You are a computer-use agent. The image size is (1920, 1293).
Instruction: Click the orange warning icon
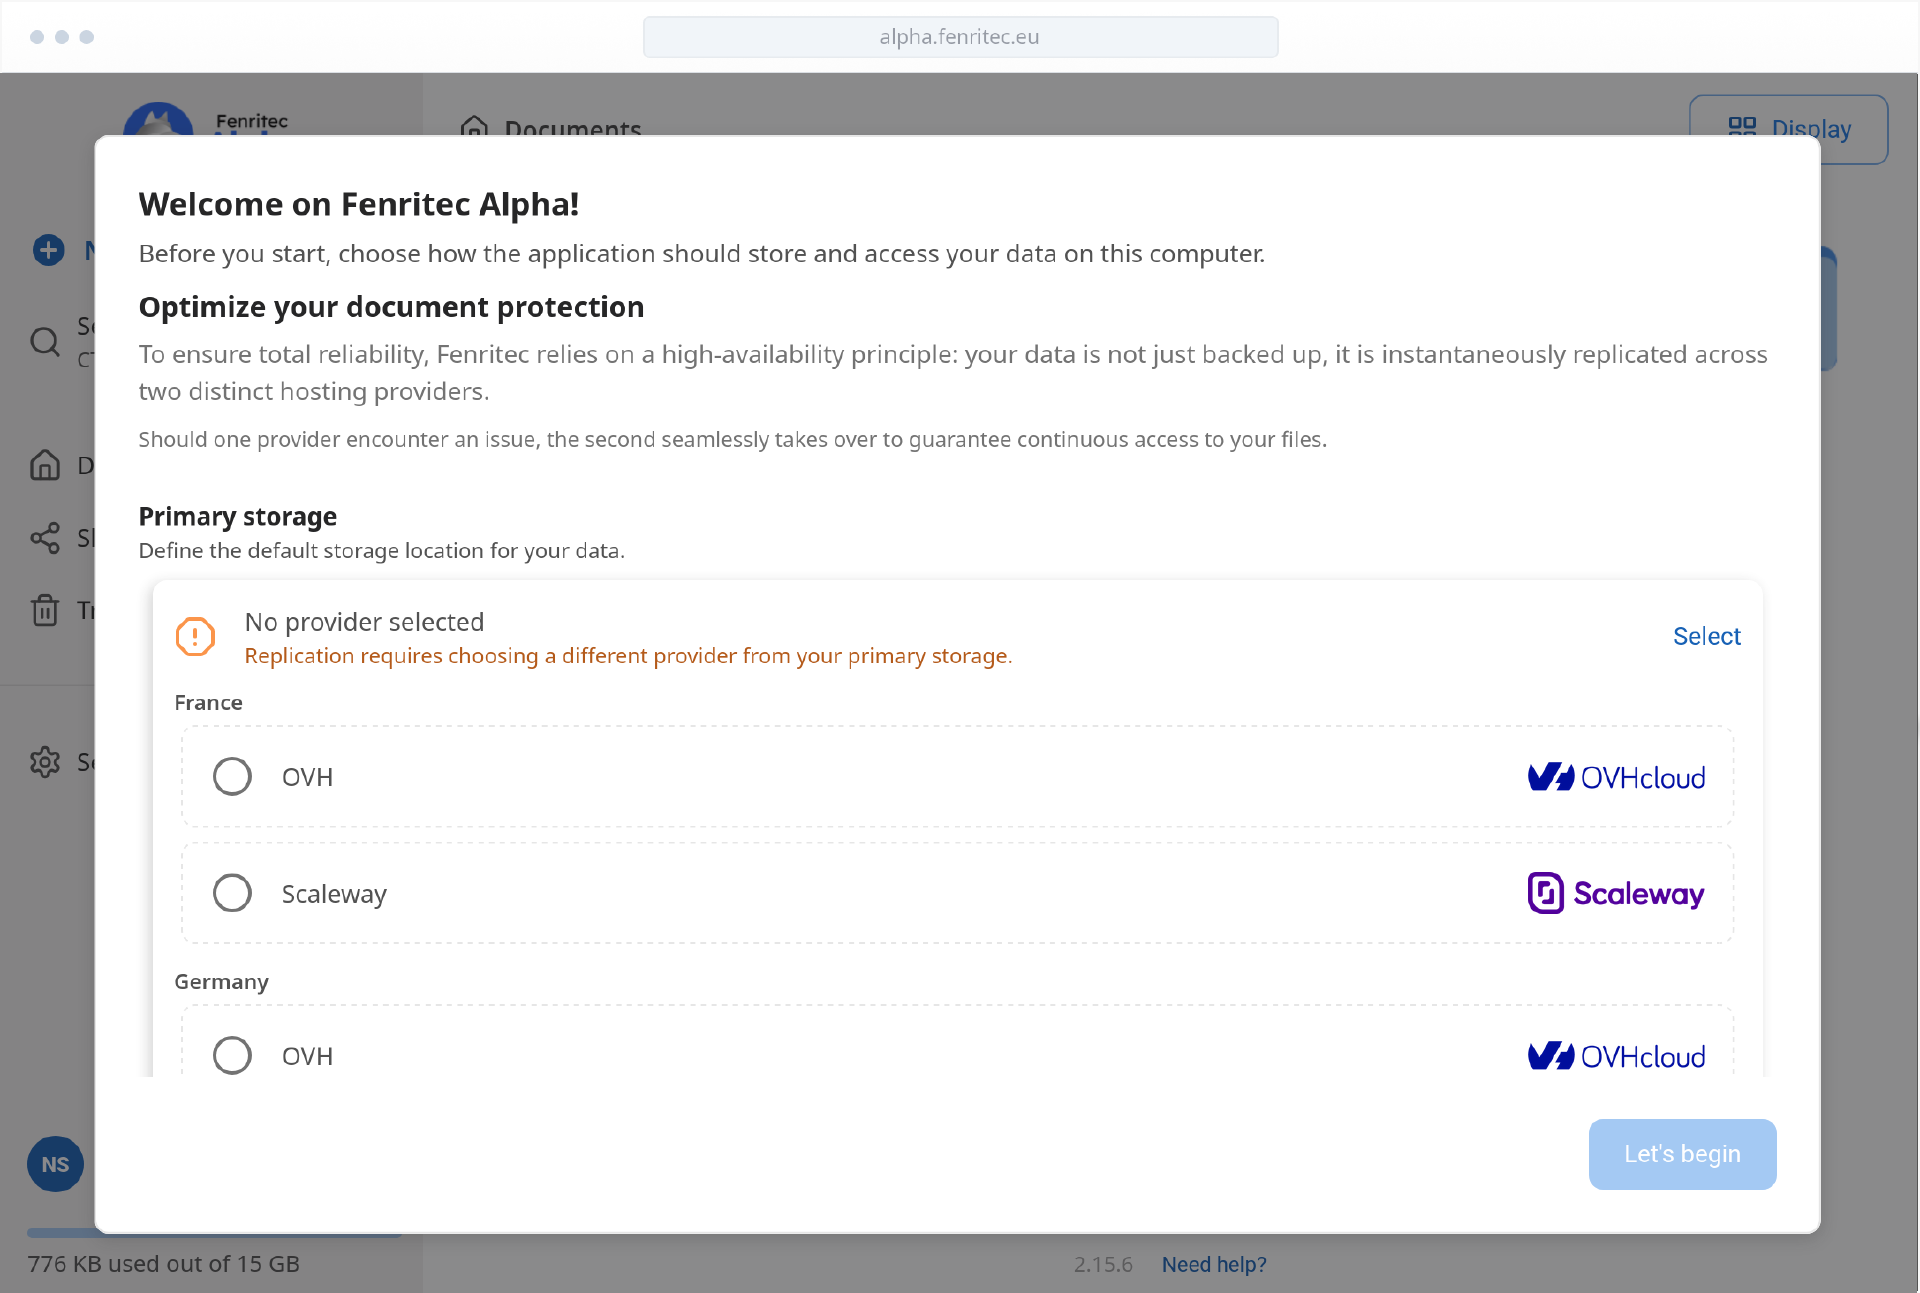click(x=195, y=636)
